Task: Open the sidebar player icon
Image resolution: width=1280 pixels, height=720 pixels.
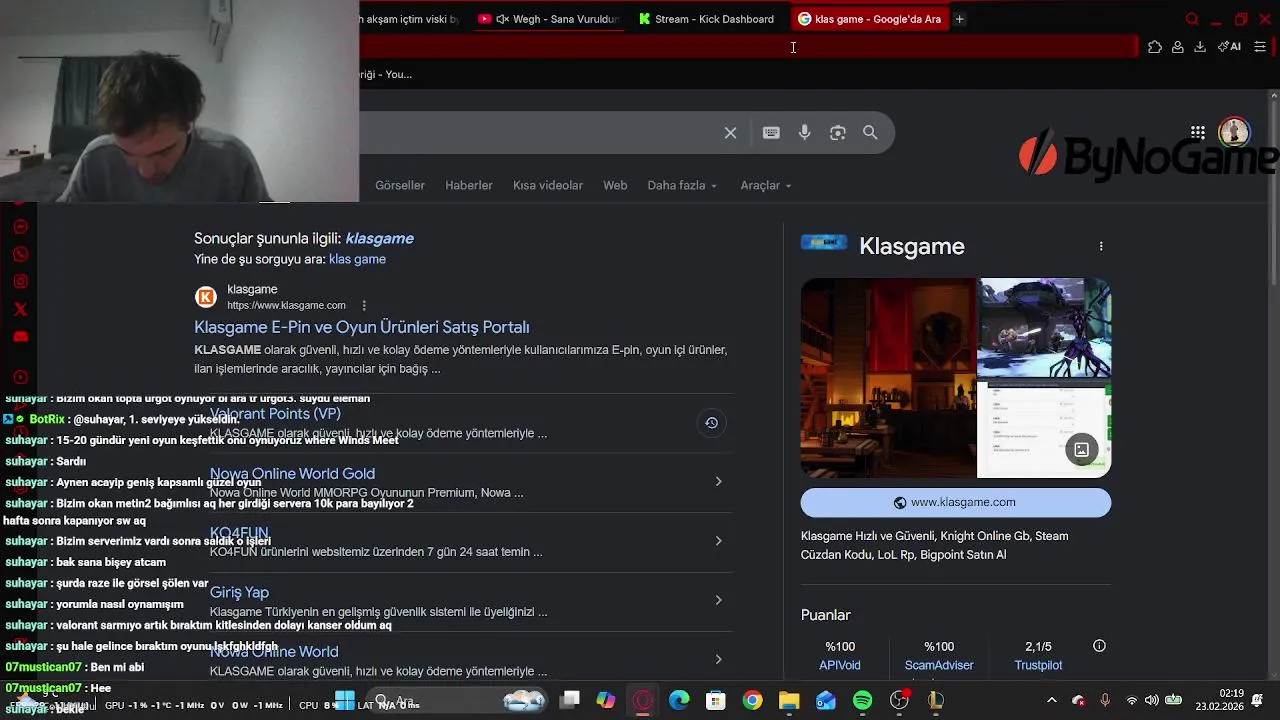Action: coord(20,377)
